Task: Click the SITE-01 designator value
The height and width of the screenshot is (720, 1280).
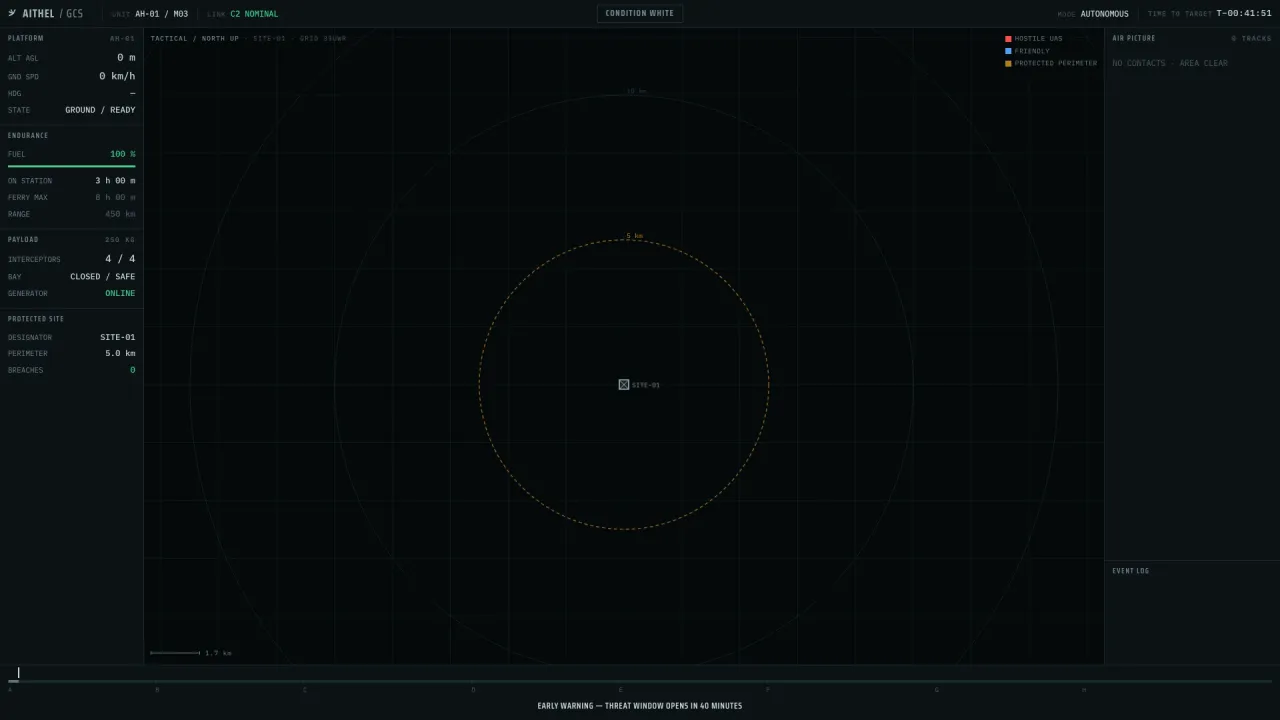Action: [x=117, y=337]
